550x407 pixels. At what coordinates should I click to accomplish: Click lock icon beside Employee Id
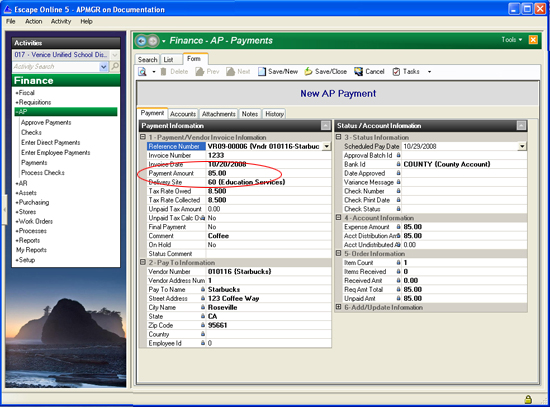203,343
